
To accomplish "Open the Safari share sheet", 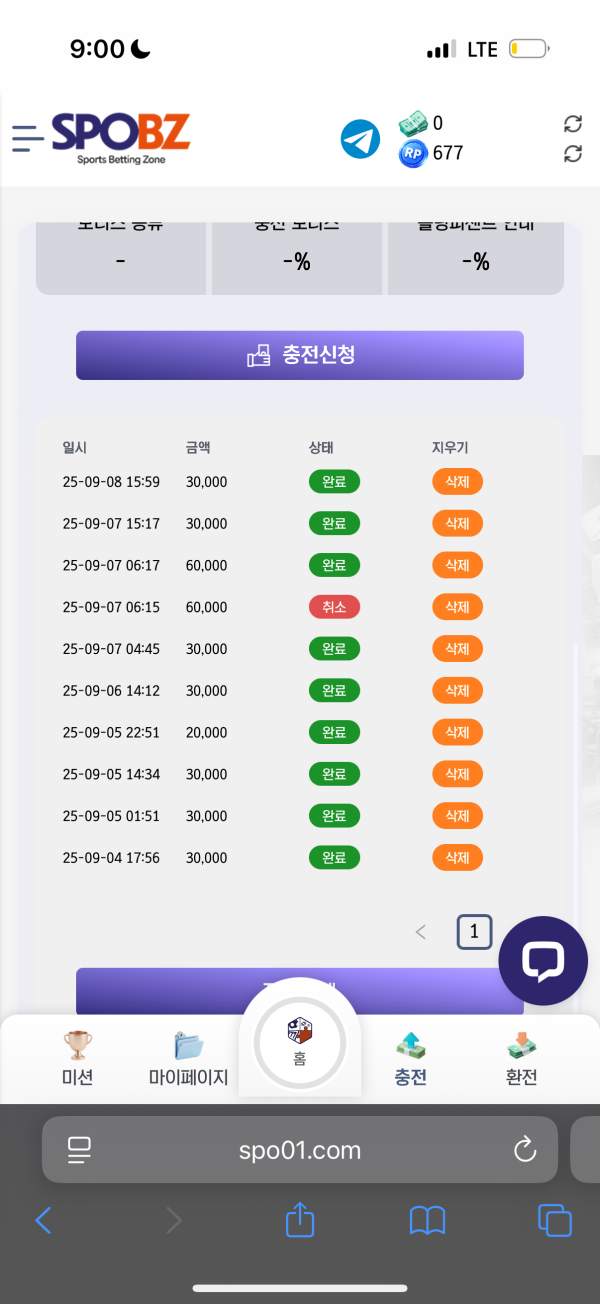I will (300, 1220).
